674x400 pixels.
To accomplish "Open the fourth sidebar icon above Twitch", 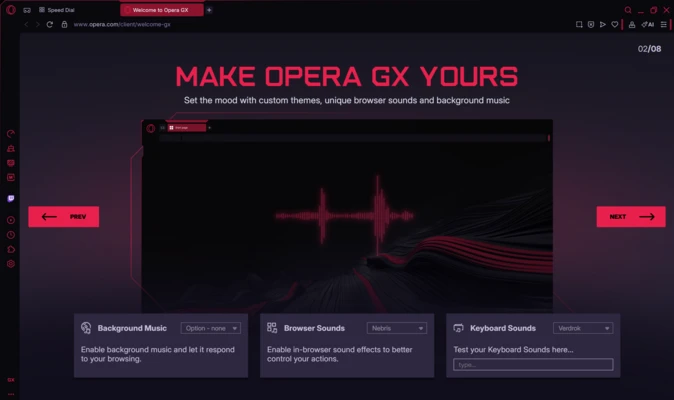I will point(11,177).
